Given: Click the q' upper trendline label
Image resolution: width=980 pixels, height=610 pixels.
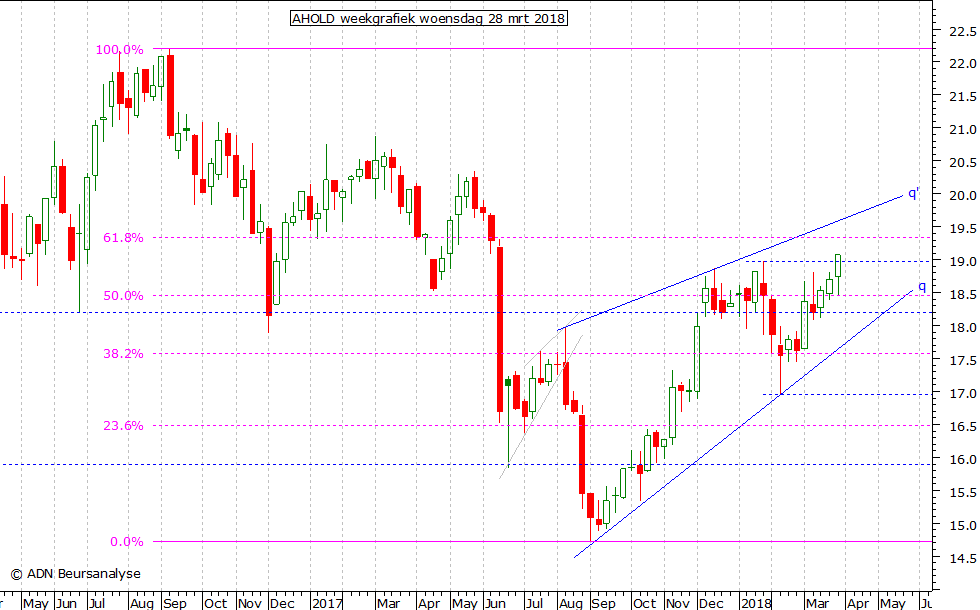Looking at the screenshot, I should point(913,193).
